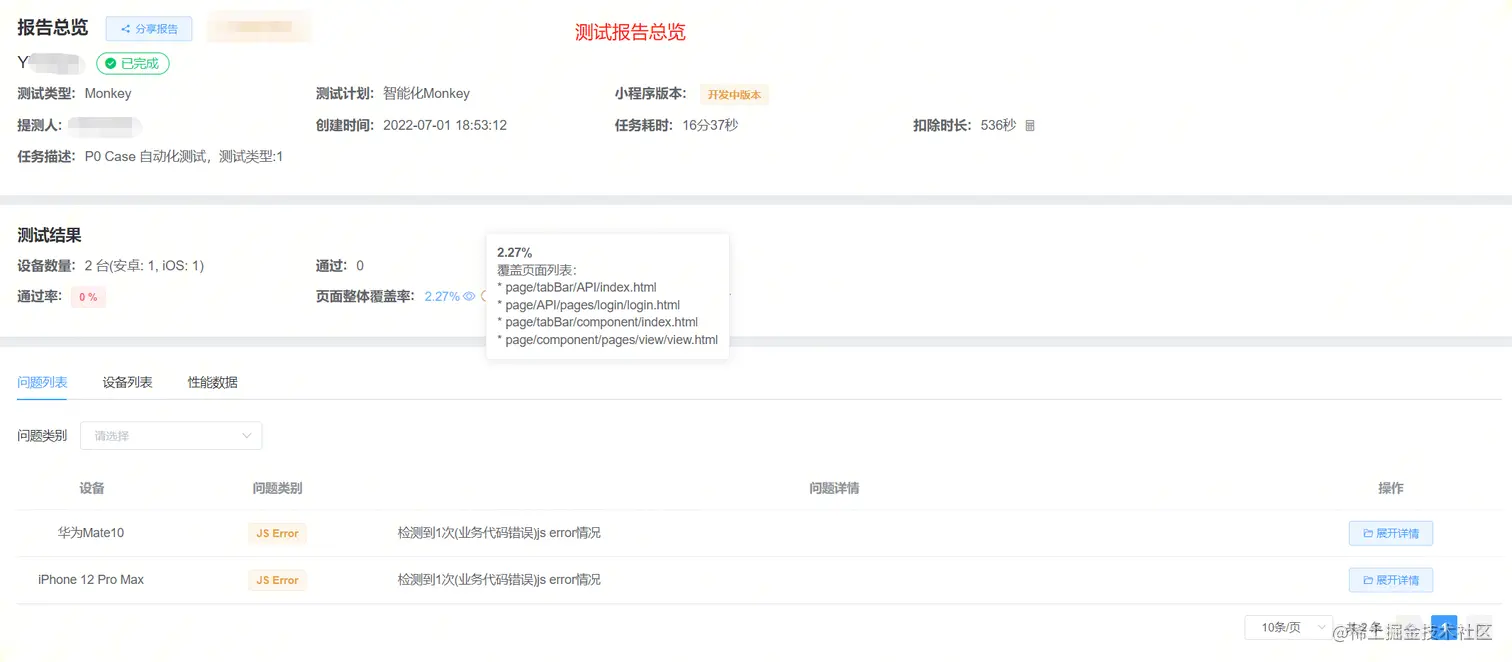Viewport: 1512px width, 662px height.
Task: Click page/tabBar/API/index.html in the tooltip
Action: pos(580,288)
